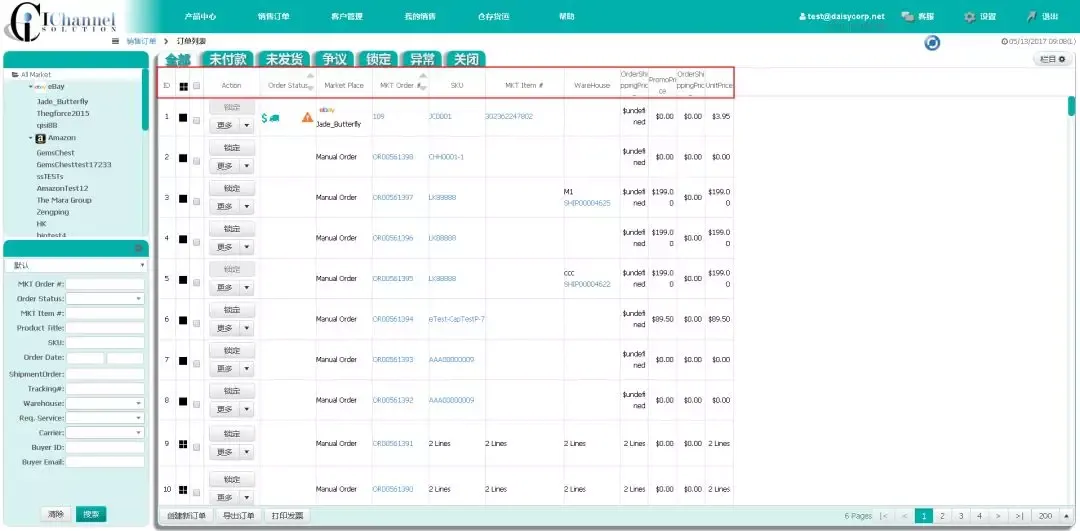
Task: Collapse the Amazon tree node
Action: pos(30,138)
